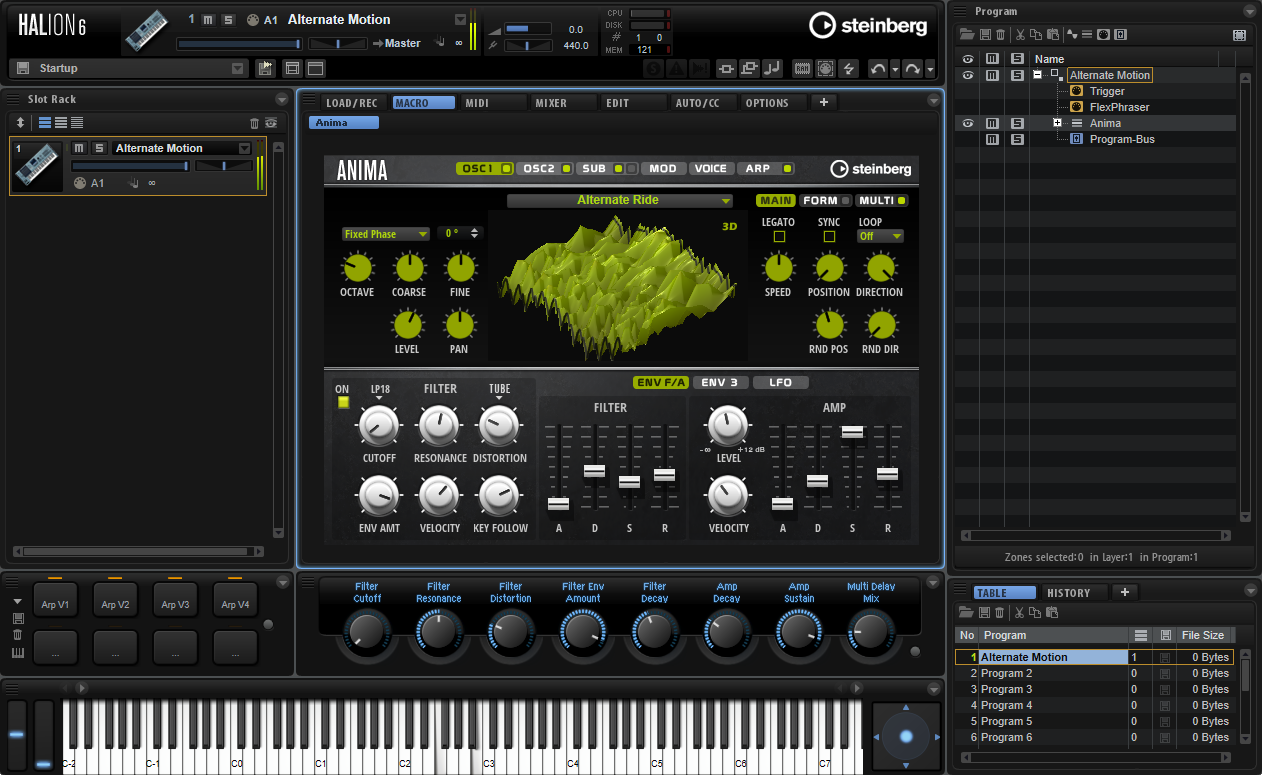Select the FORM oscillator page

[x=826, y=200]
